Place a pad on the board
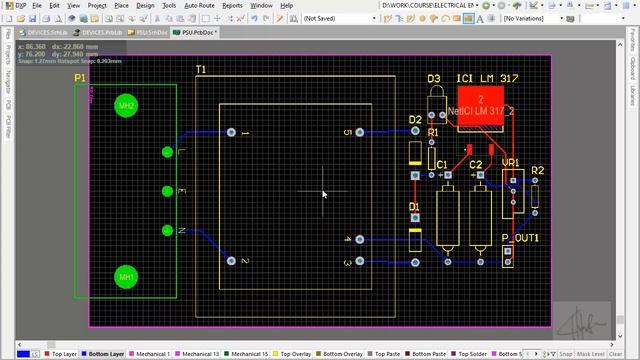640x360 pixels. pyautogui.click(x=422, y=18)
